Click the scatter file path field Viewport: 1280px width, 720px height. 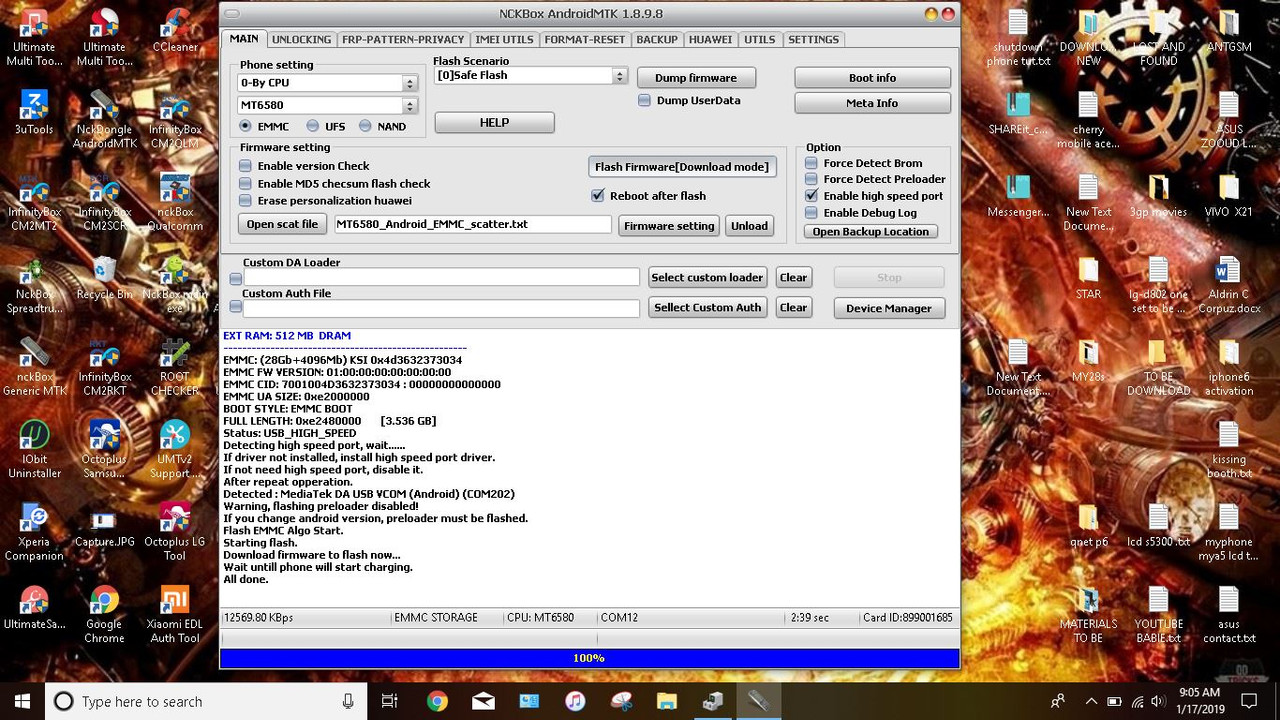pos(473,225)
